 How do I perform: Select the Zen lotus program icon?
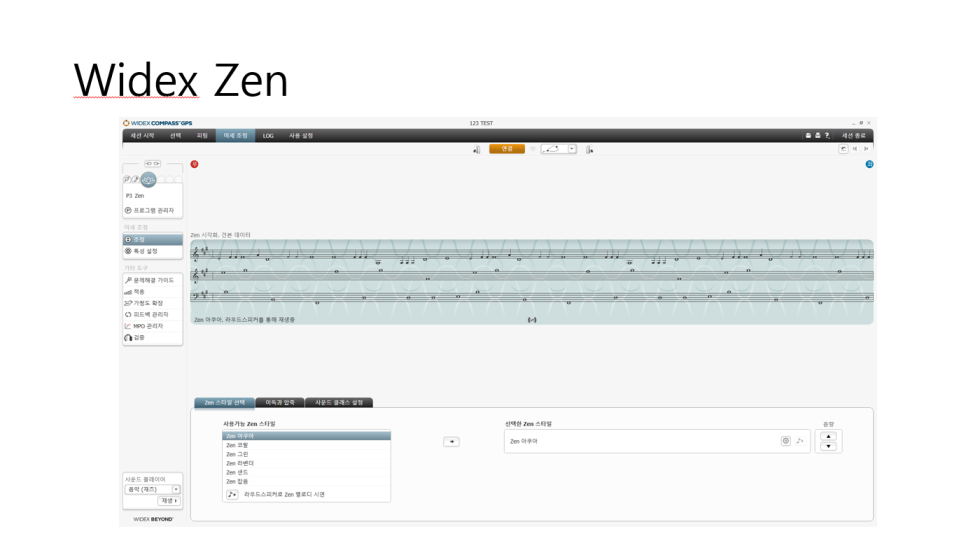tap(148, 180)
